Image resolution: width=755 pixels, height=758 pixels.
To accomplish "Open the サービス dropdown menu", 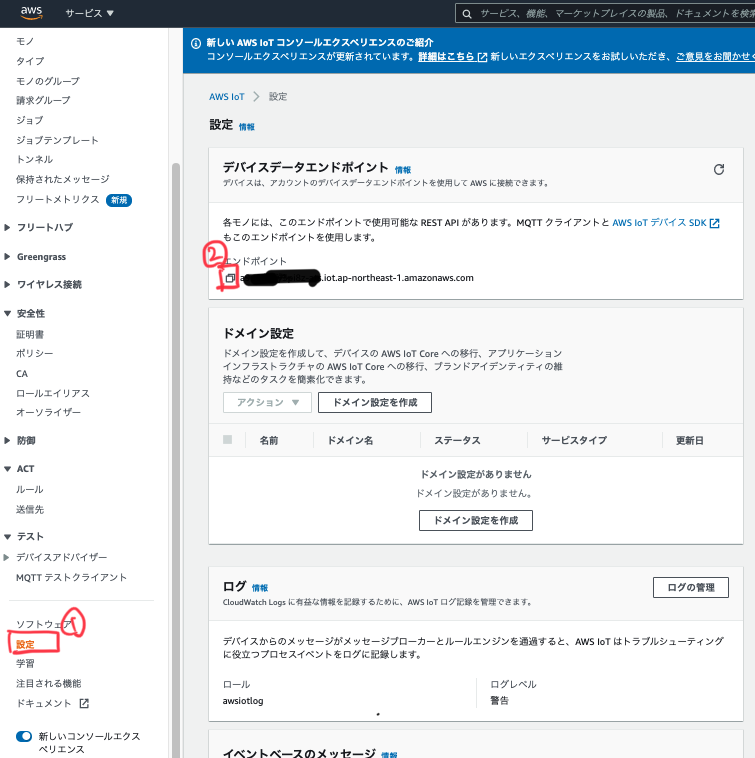I will pos(89,13).
